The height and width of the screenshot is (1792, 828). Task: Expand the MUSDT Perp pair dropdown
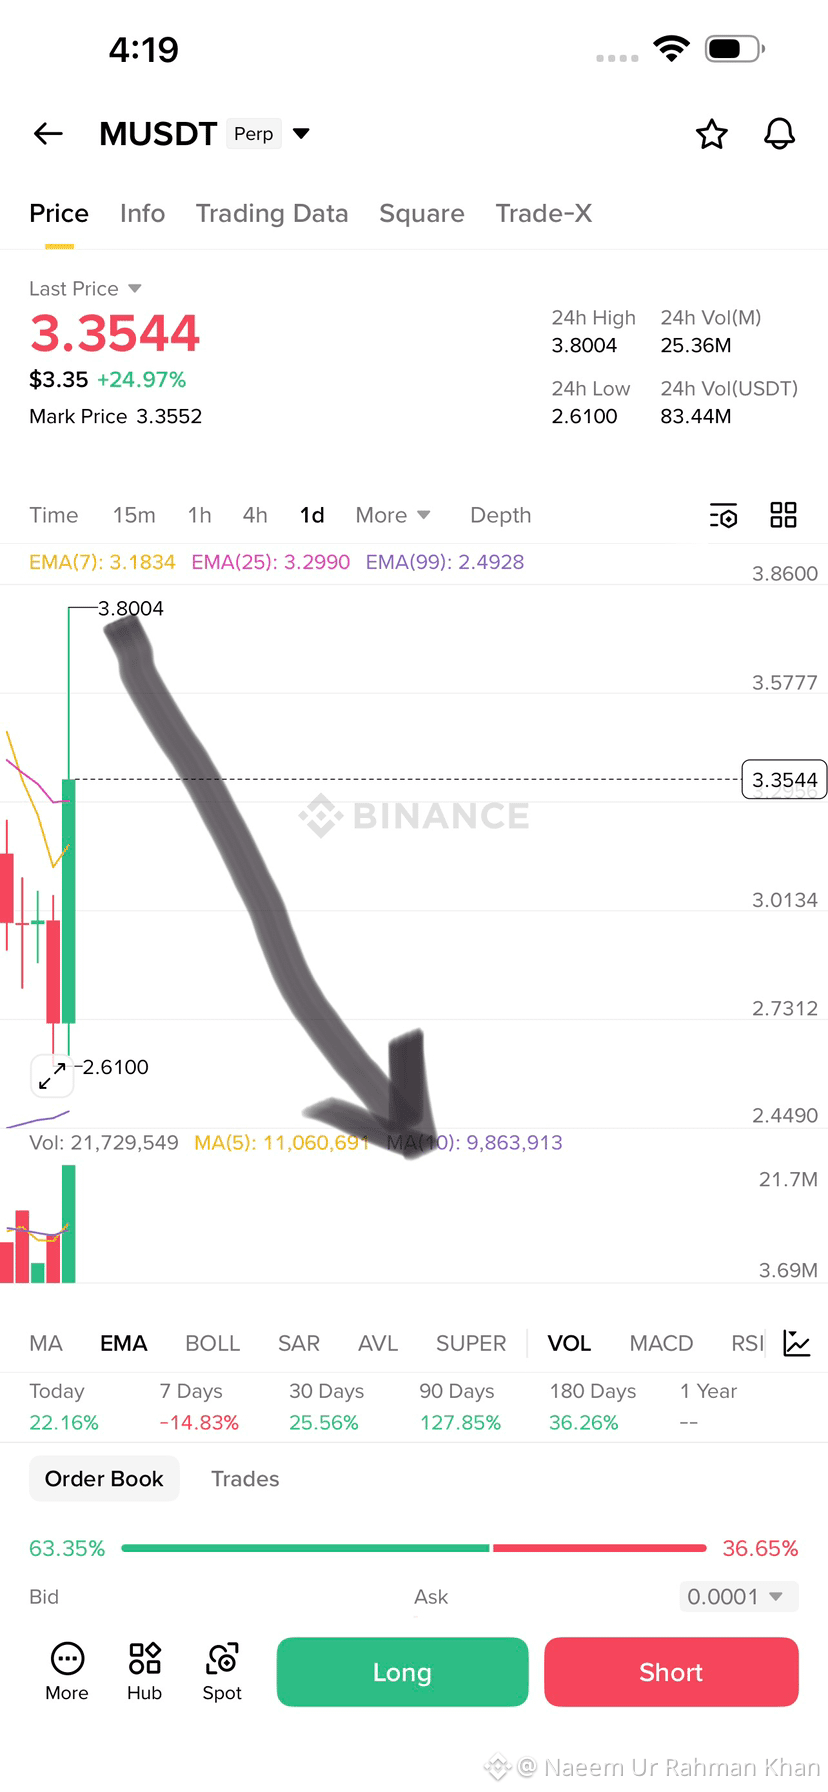[301, 133]
